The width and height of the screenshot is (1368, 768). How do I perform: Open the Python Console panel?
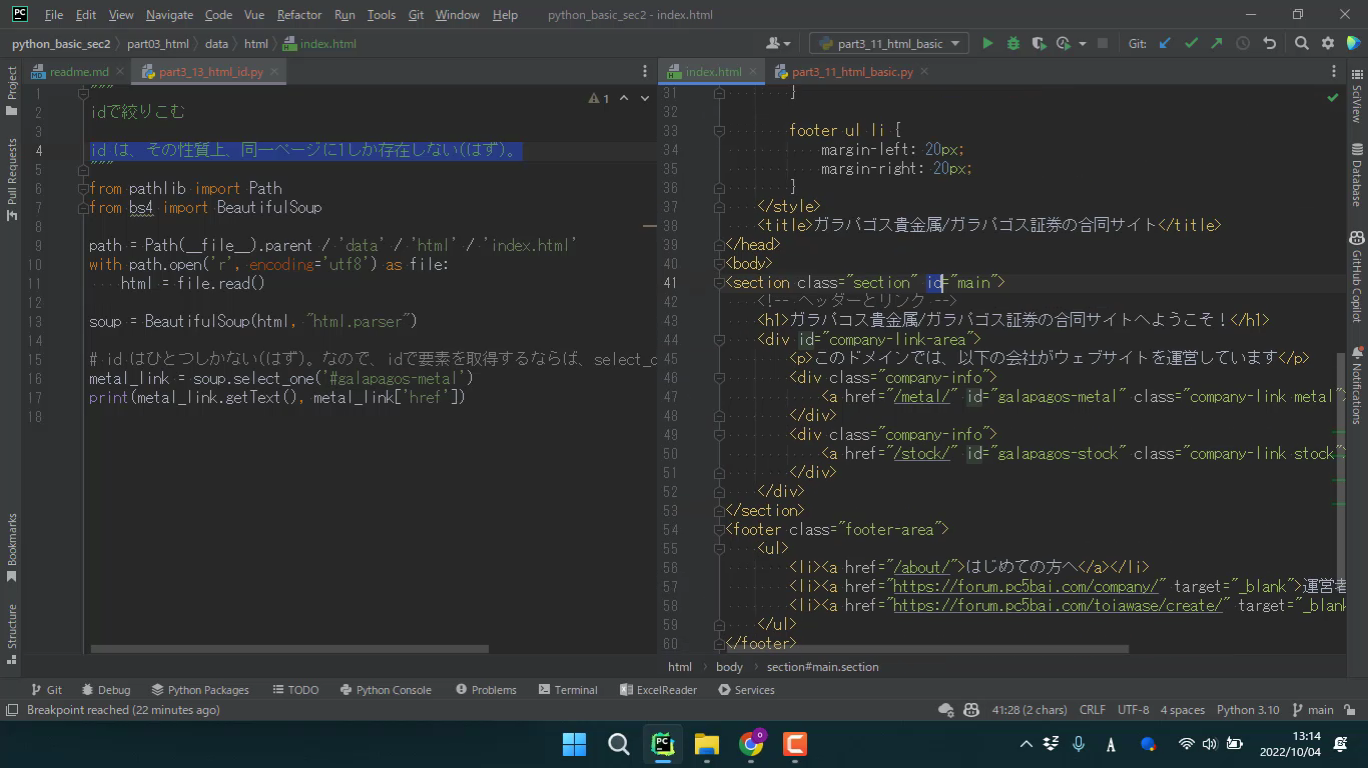point(386,690)
